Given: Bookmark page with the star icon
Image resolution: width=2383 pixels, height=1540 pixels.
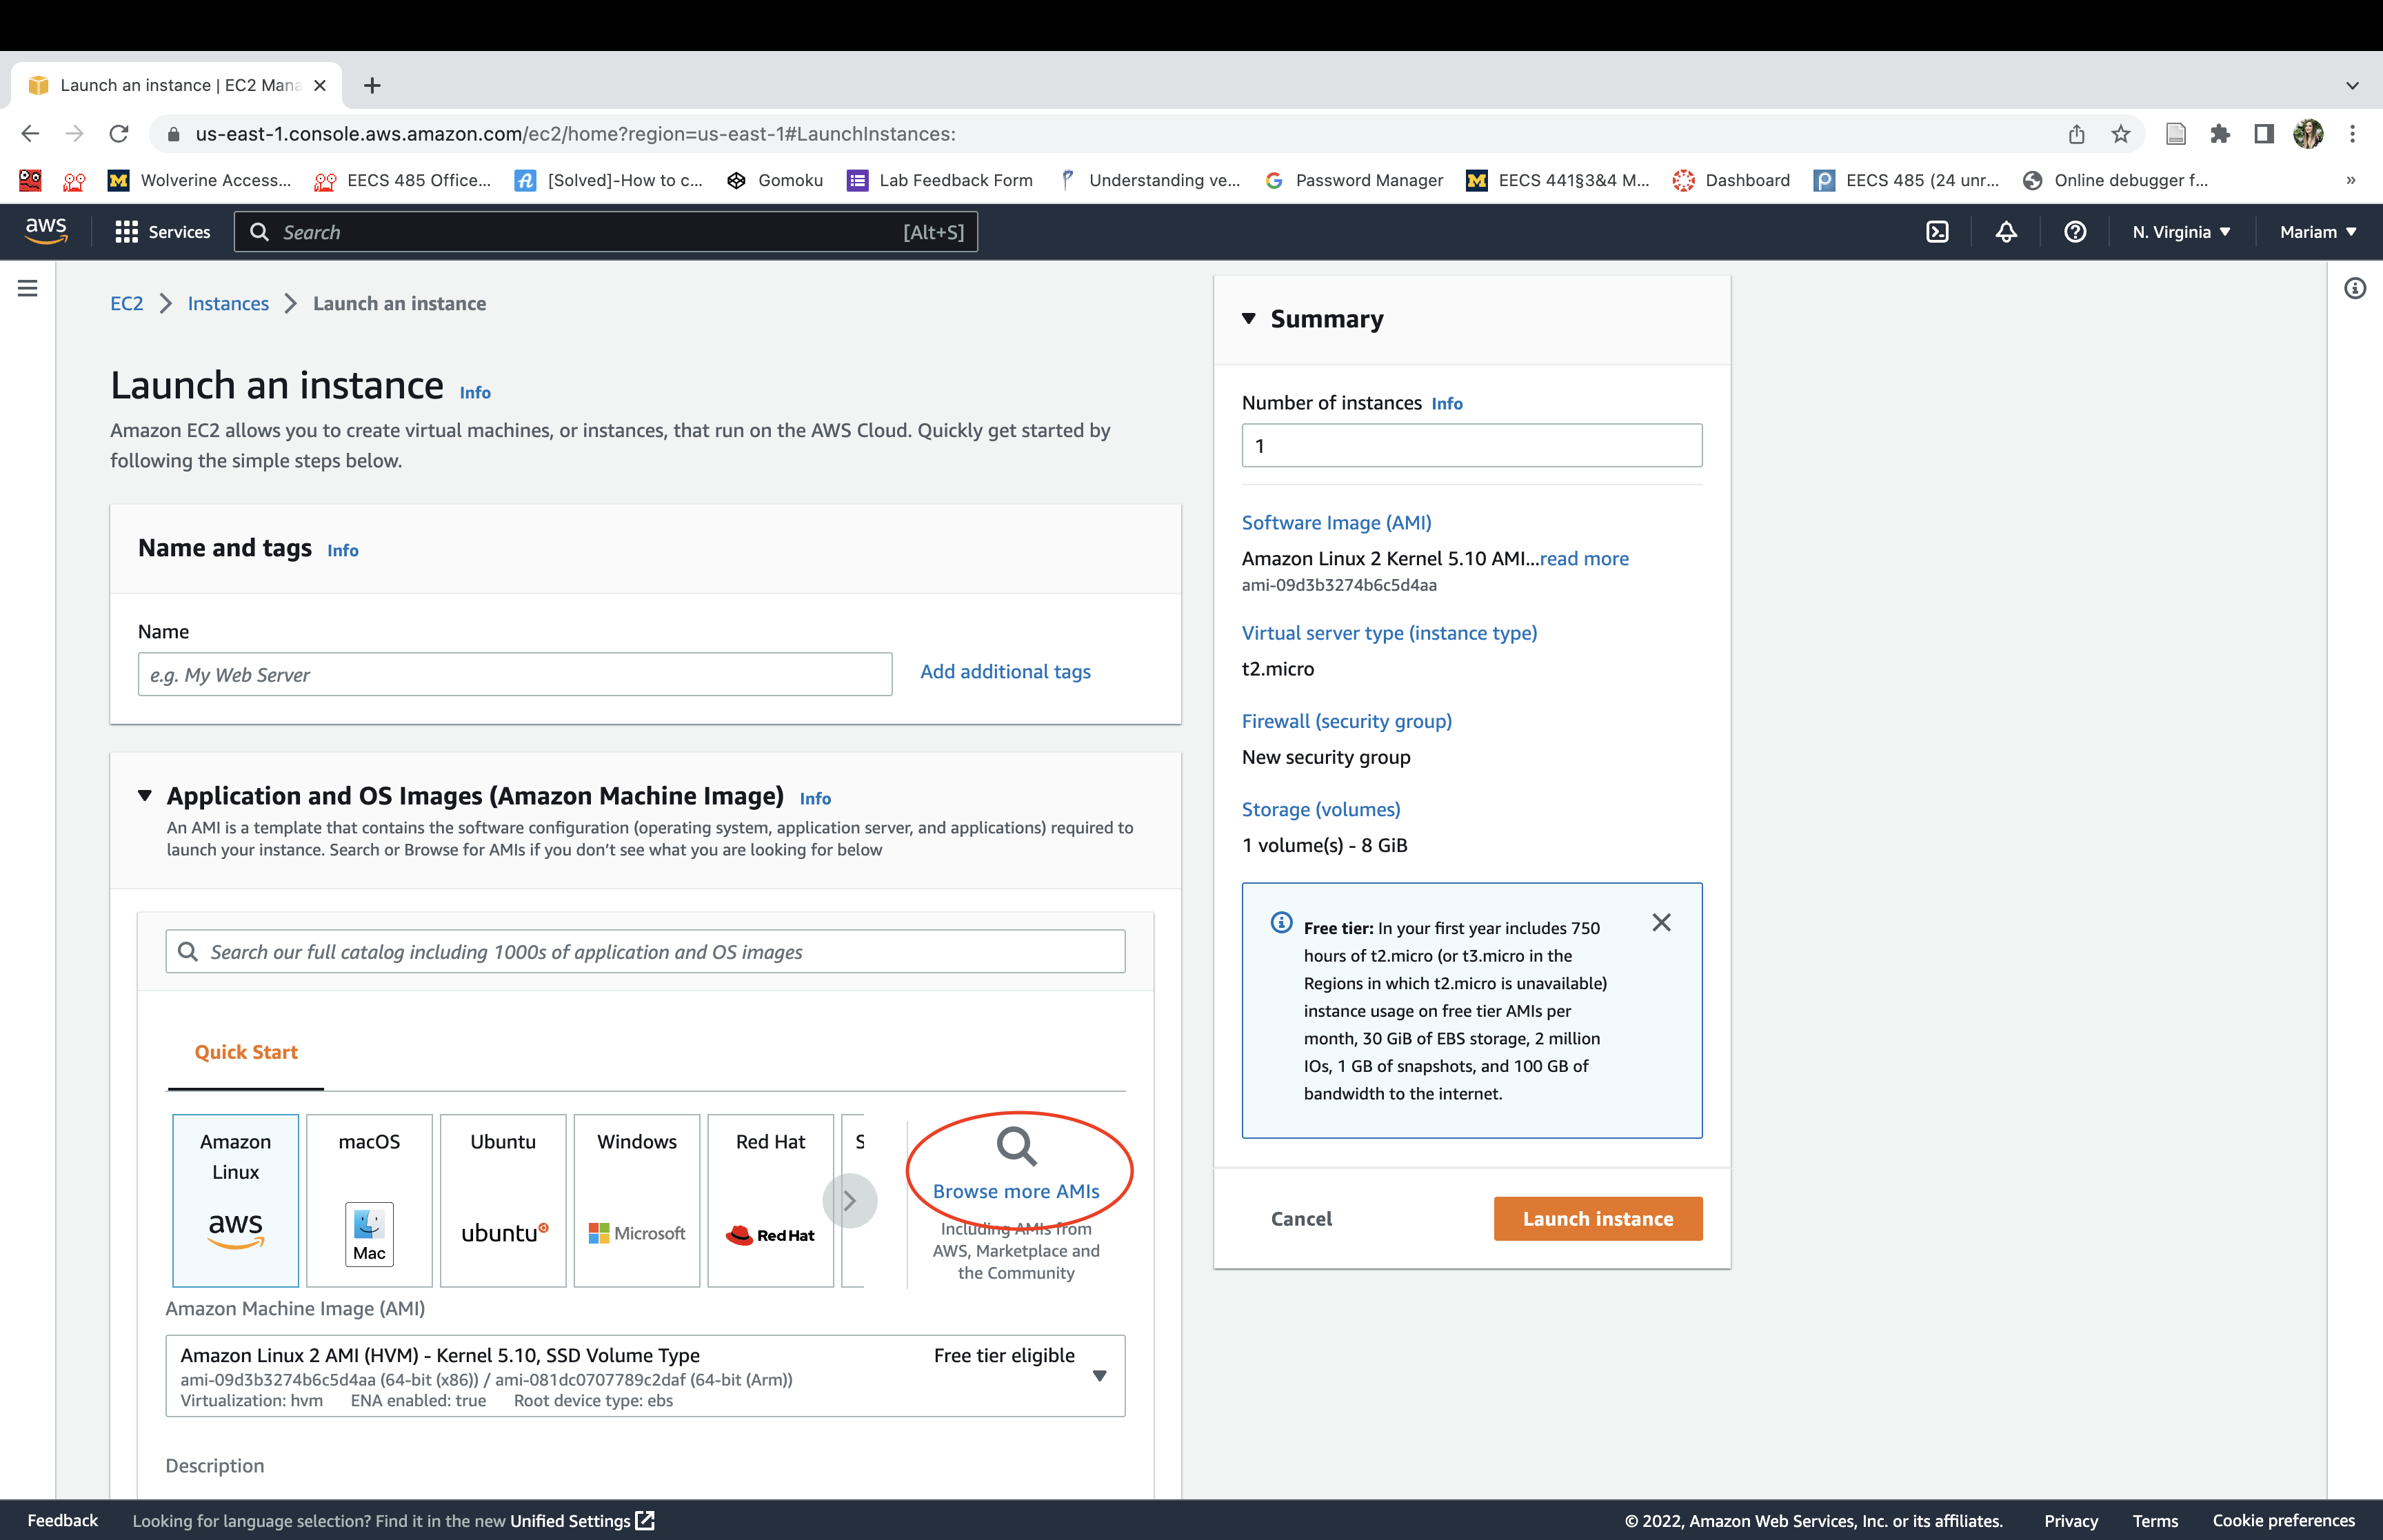Looking at the screenshot, I should pyautogui.click(x=2120, y=134).
